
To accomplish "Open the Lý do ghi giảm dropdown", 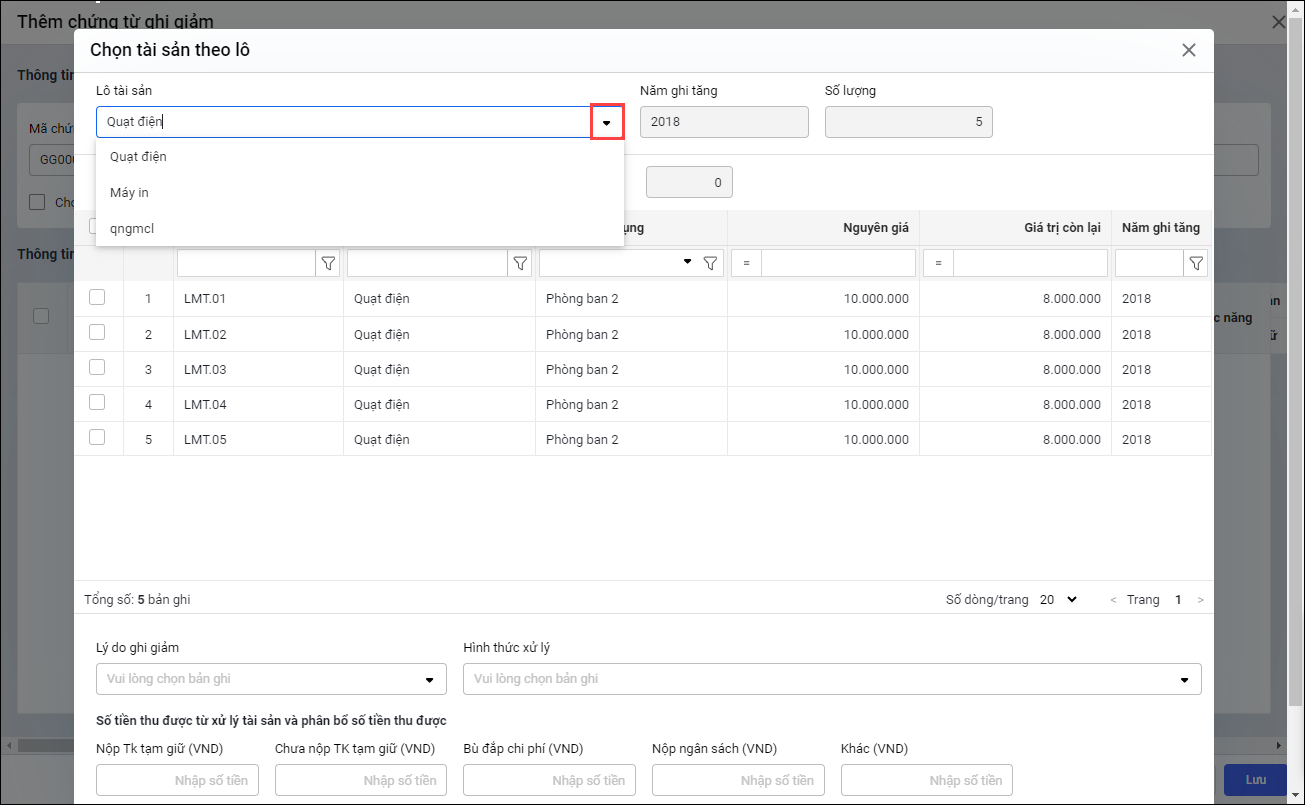I will 271,679.
